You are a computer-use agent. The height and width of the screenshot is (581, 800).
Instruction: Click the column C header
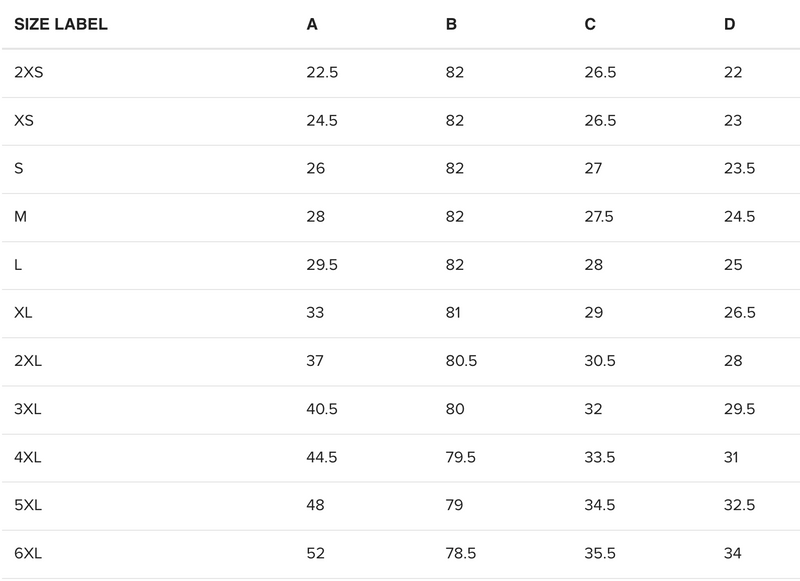(x=590, y=25)
